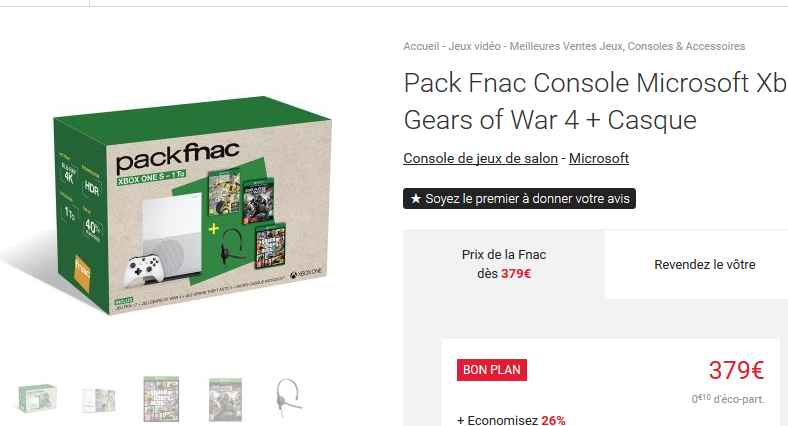788x426 pixels.
Task: Select the headset thumbnail image
Action: click(288, 398)
